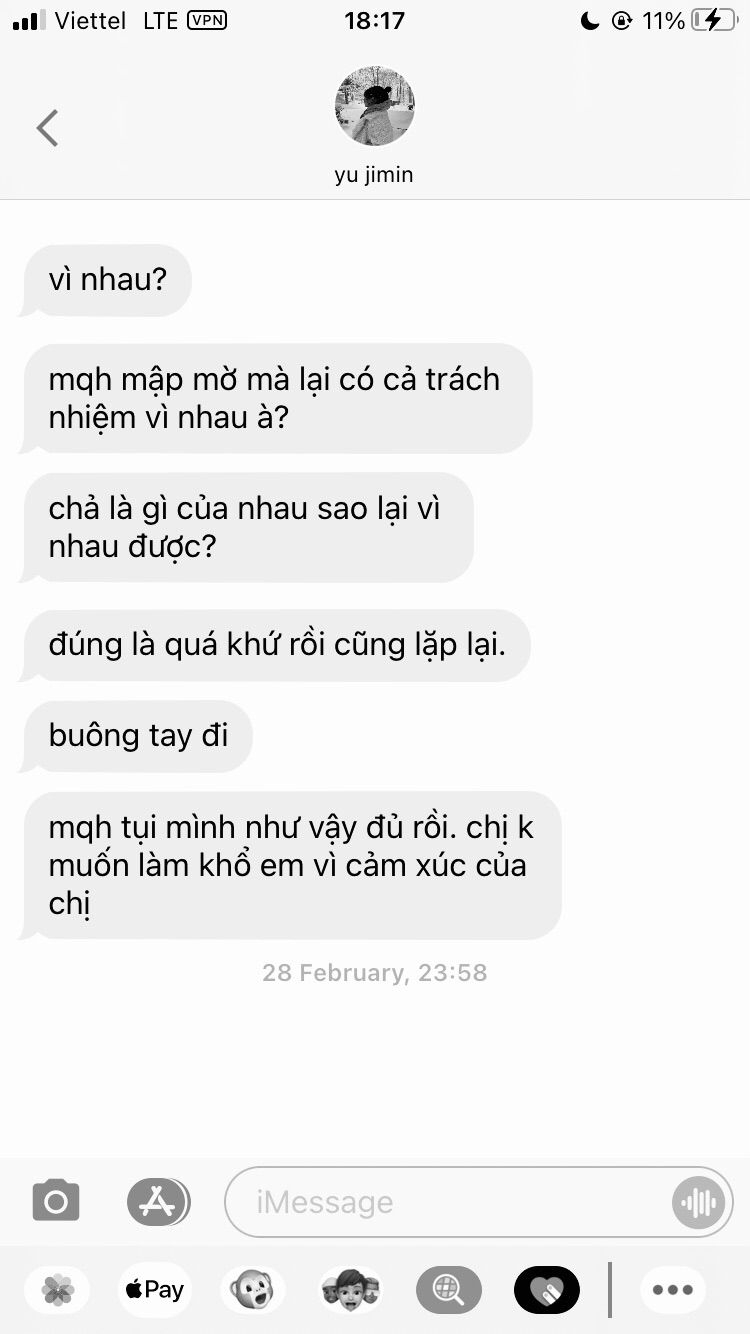Select the "vì nhau?" message bubble
The width and height of the screenshot is (750, 1334).
tap(106, 280)
